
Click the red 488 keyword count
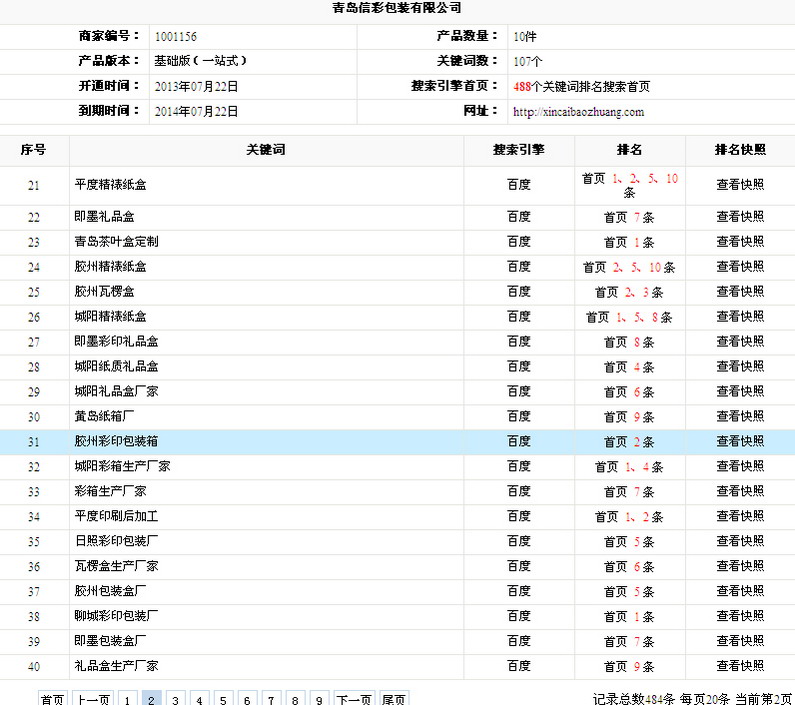click(x=521, y=87)
